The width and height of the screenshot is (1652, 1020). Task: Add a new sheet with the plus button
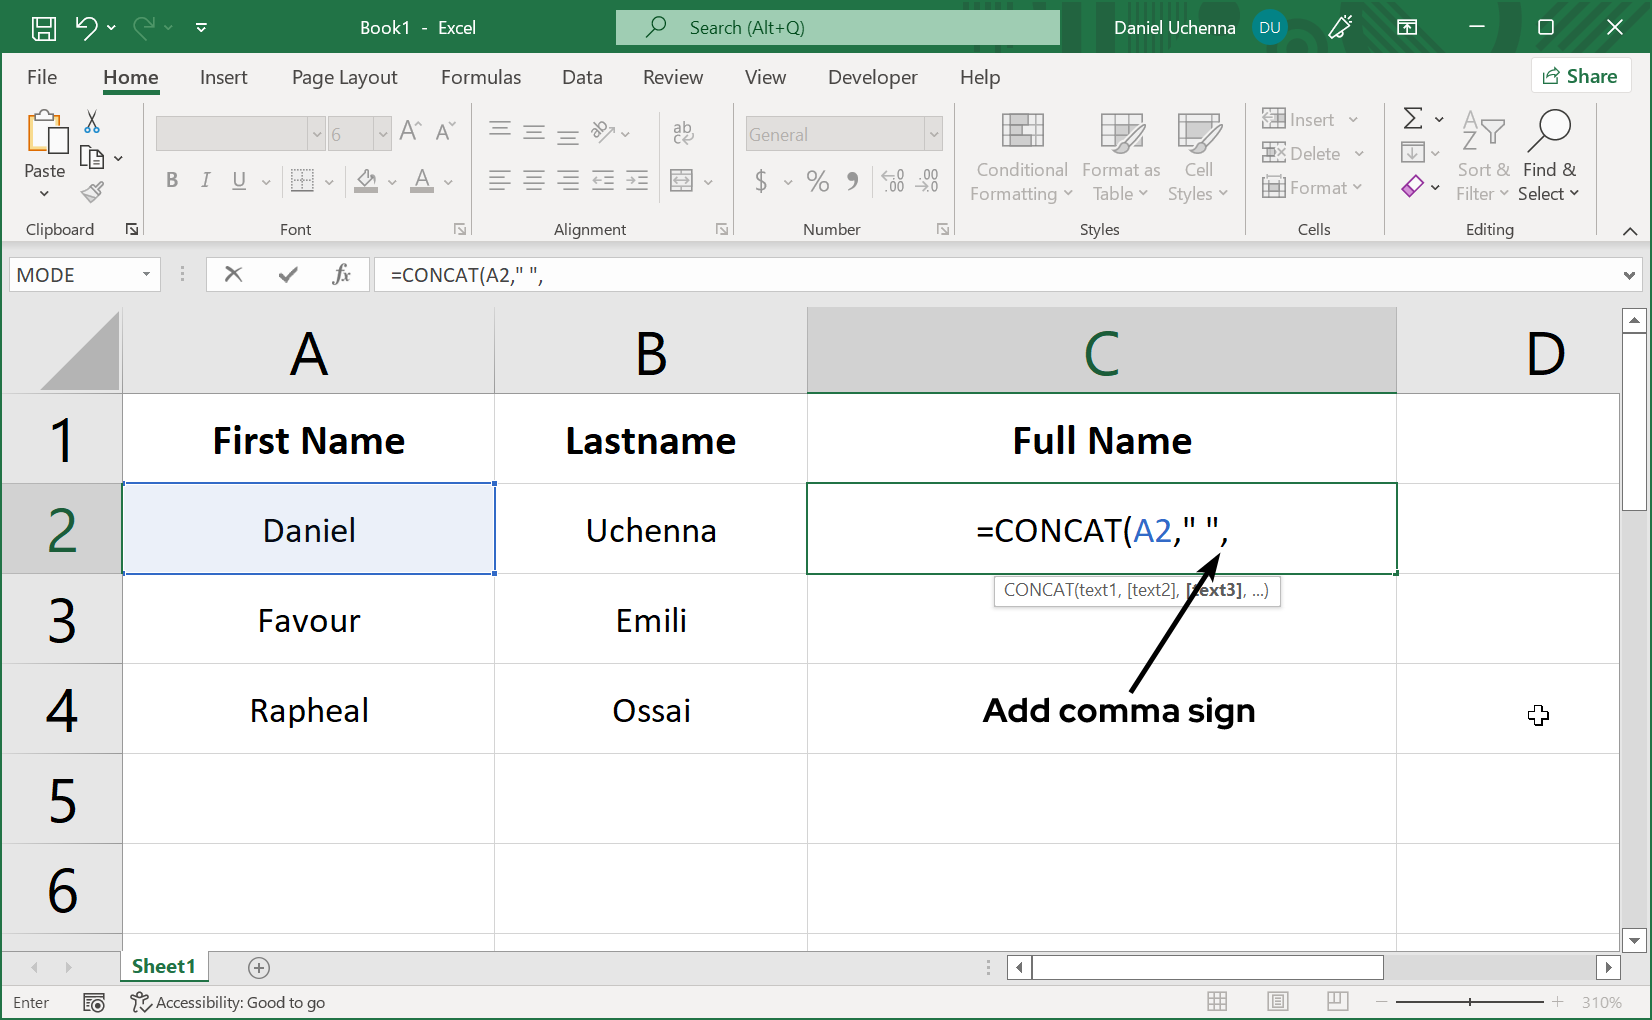coord(259,967)
